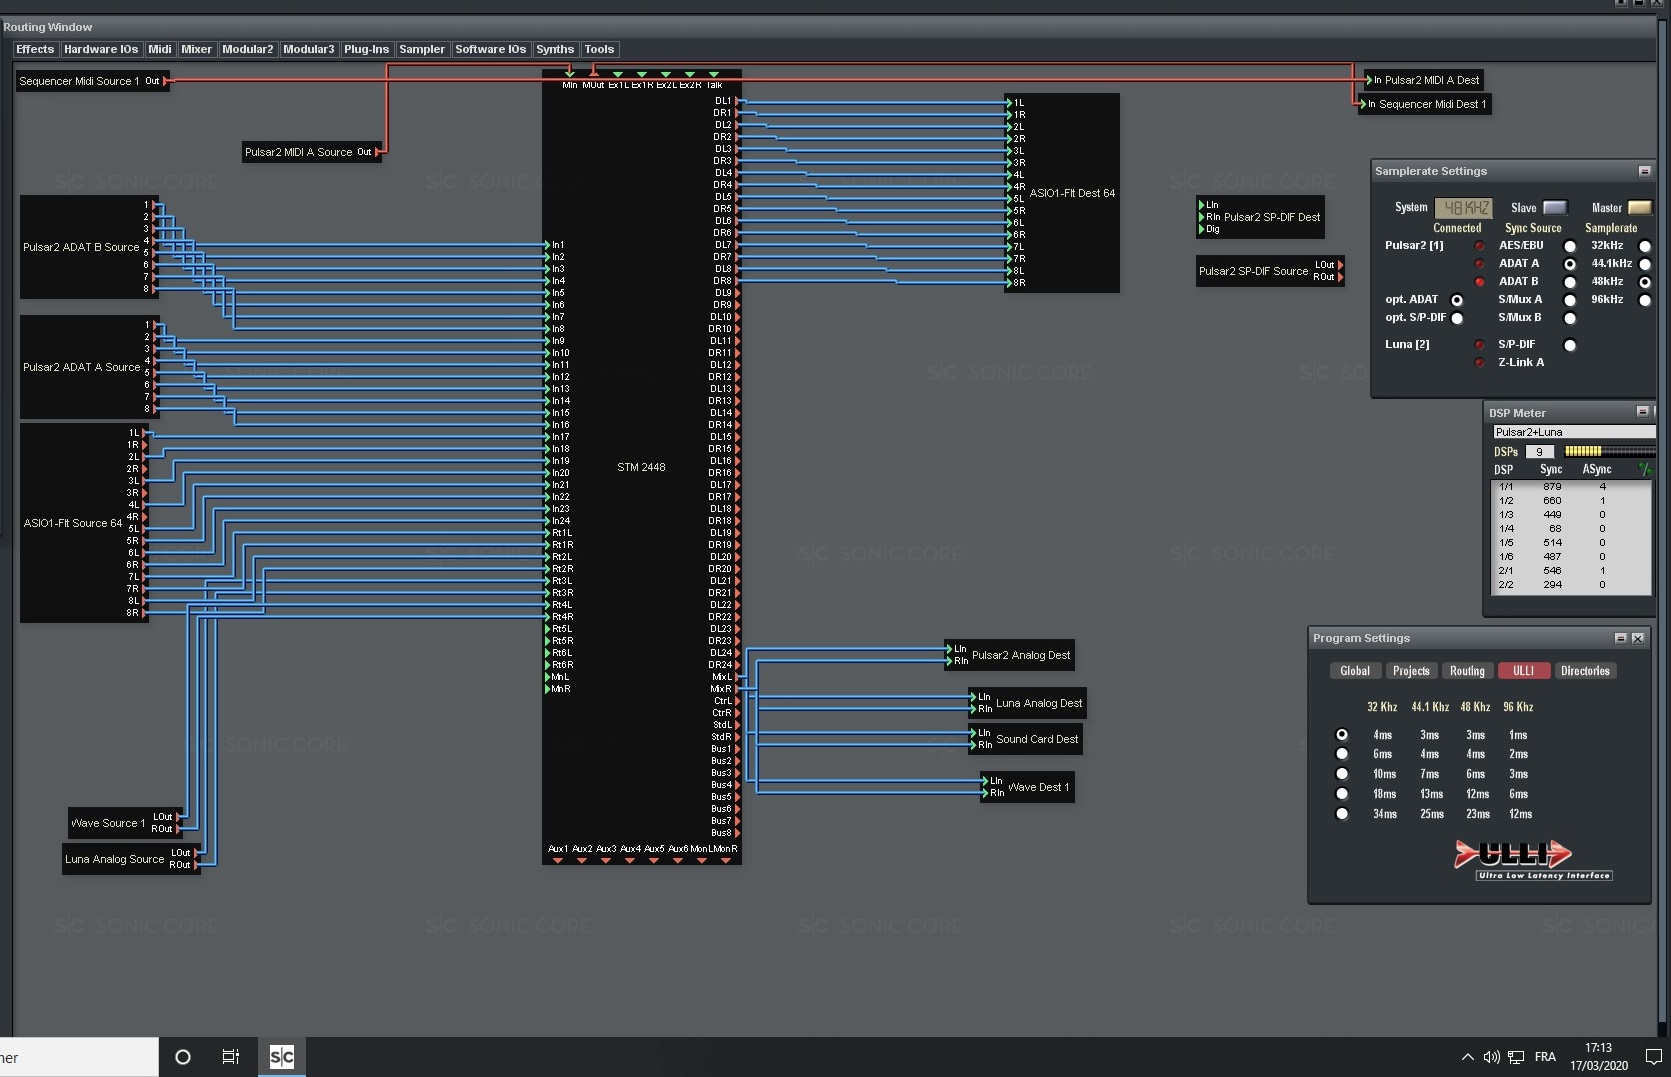Open the Plug-Ins menu
Image resolution: width=1671 pixels, height=1077 pixels.
[x=366, y=49]
